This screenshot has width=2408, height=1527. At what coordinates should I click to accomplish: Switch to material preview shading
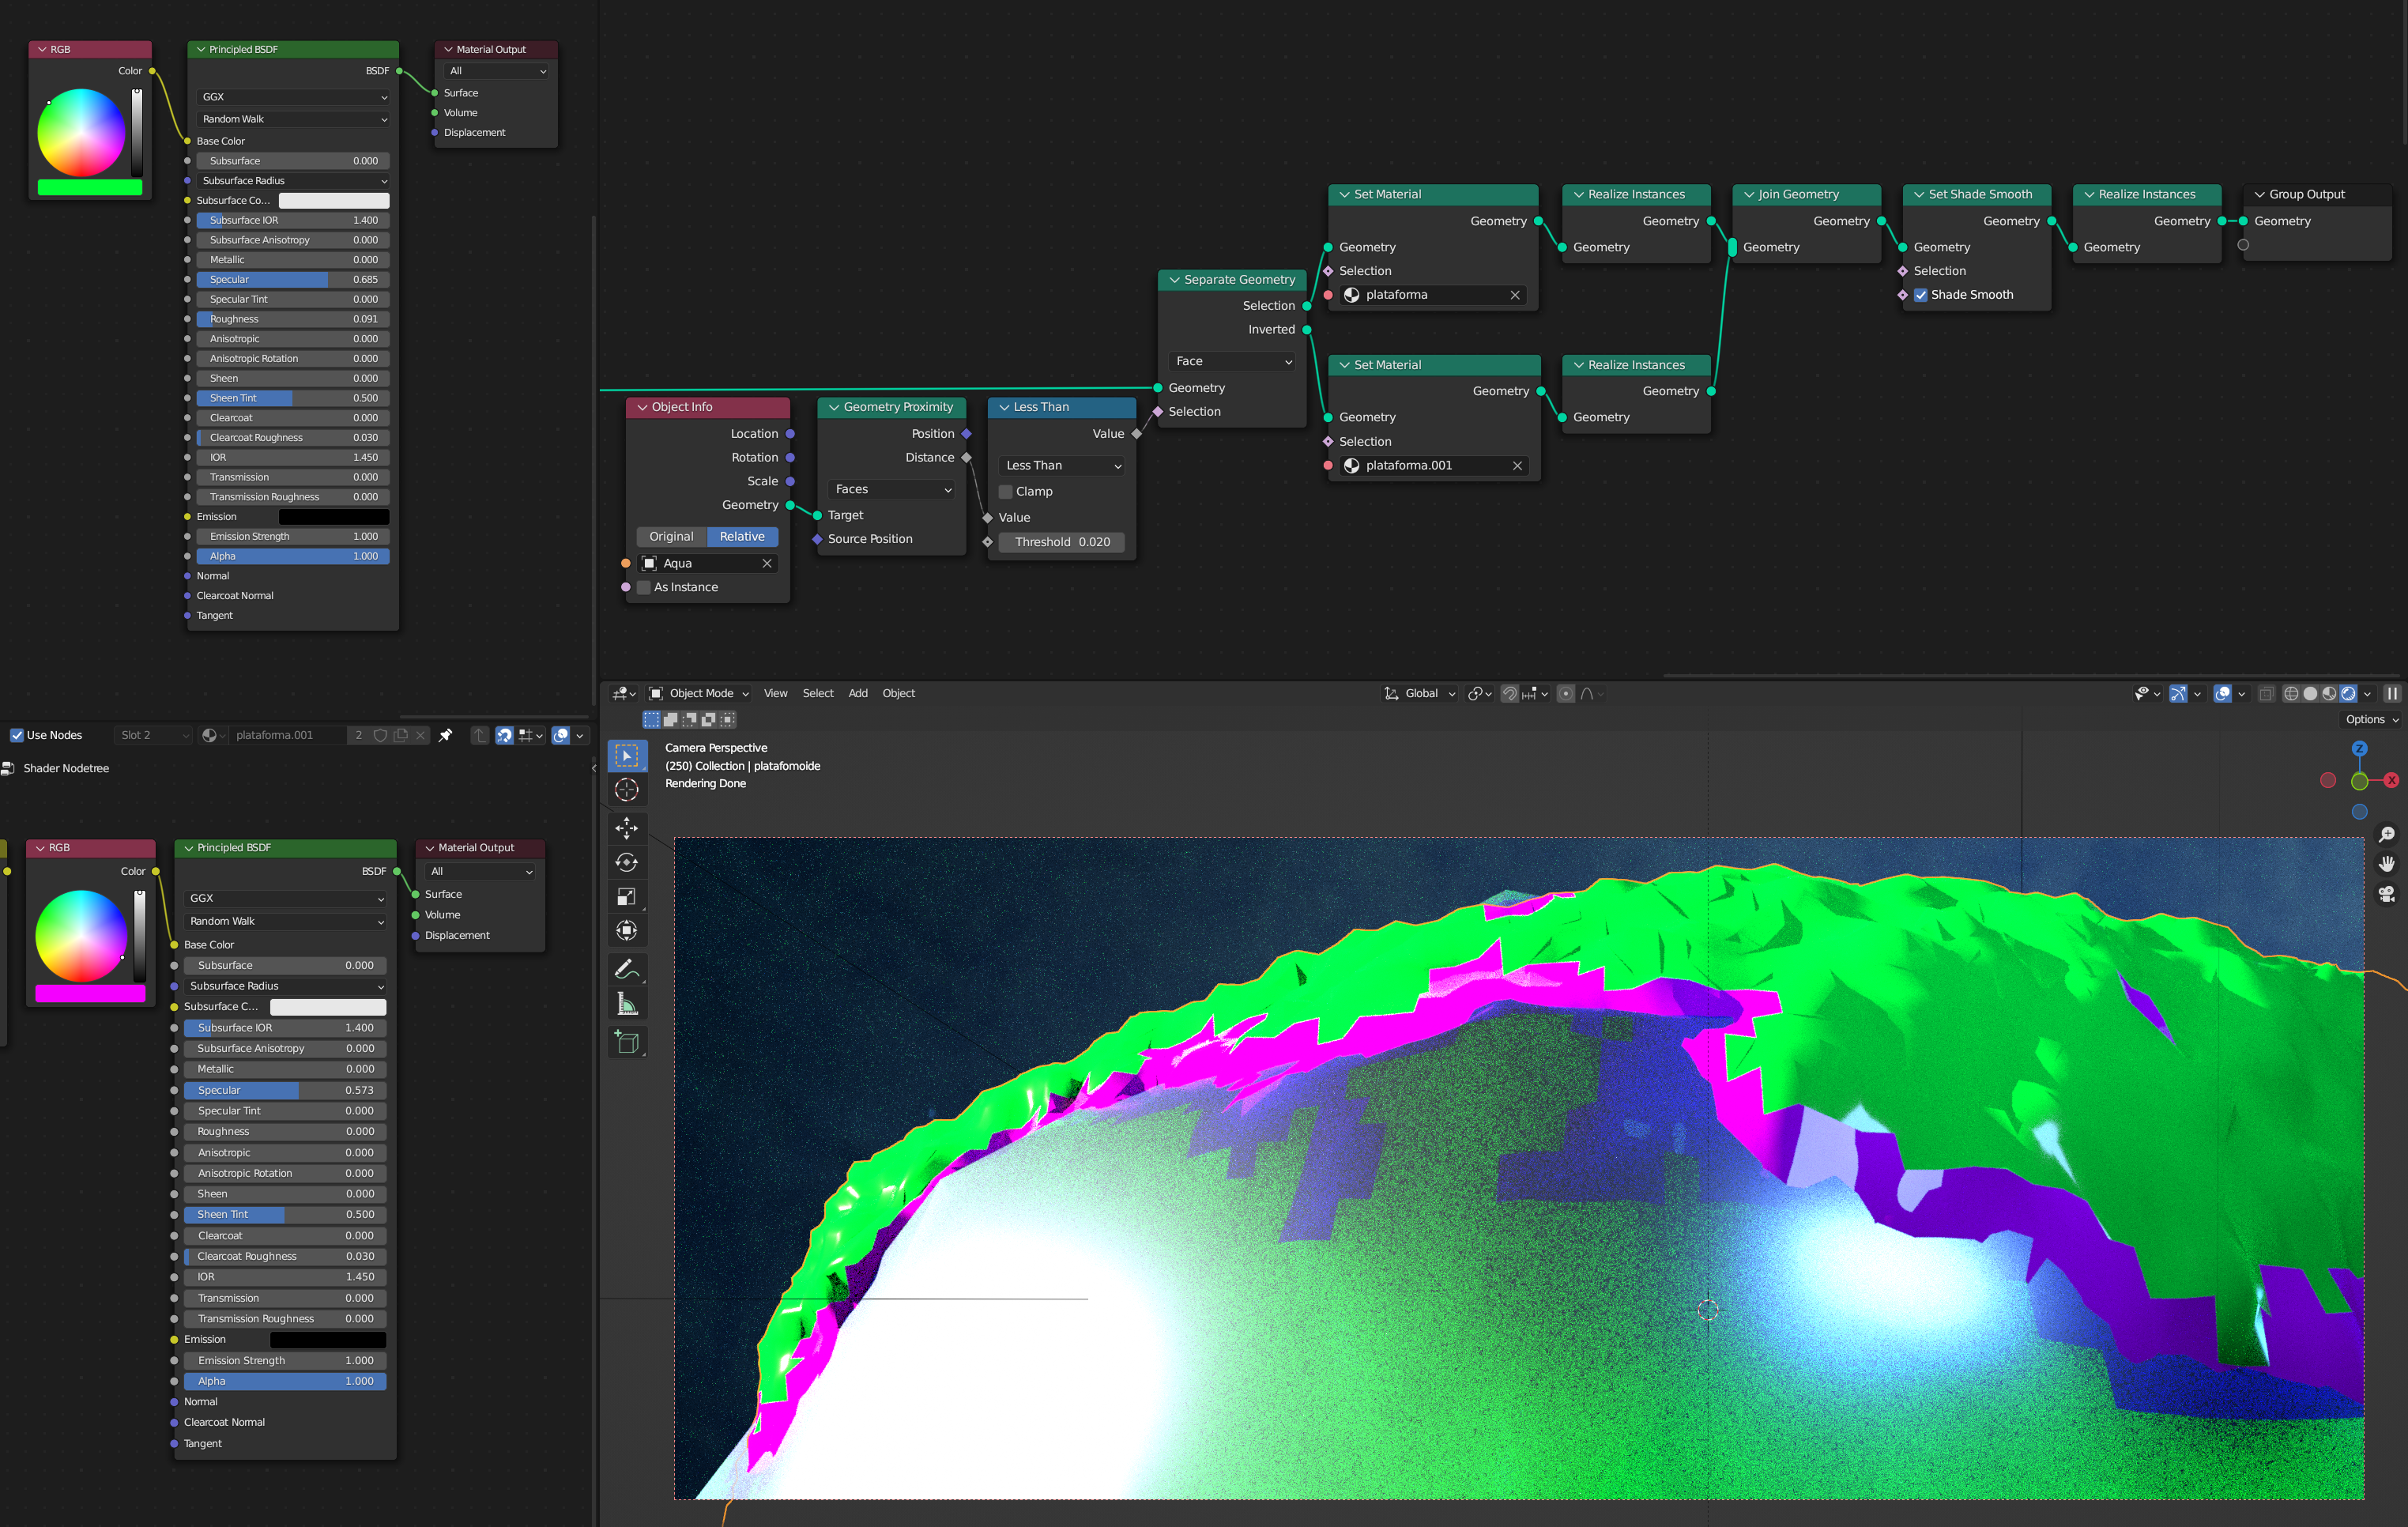click(x=2329, y=693)
